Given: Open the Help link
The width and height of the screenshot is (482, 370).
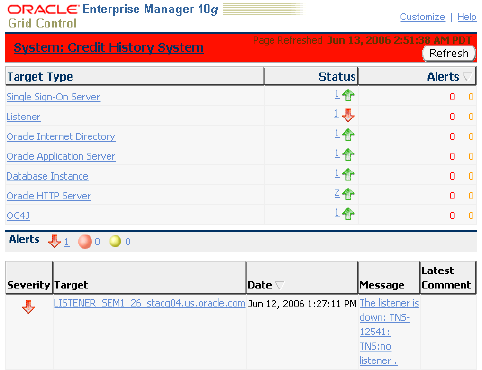Looking at the screenshot, I should point(467,17).
